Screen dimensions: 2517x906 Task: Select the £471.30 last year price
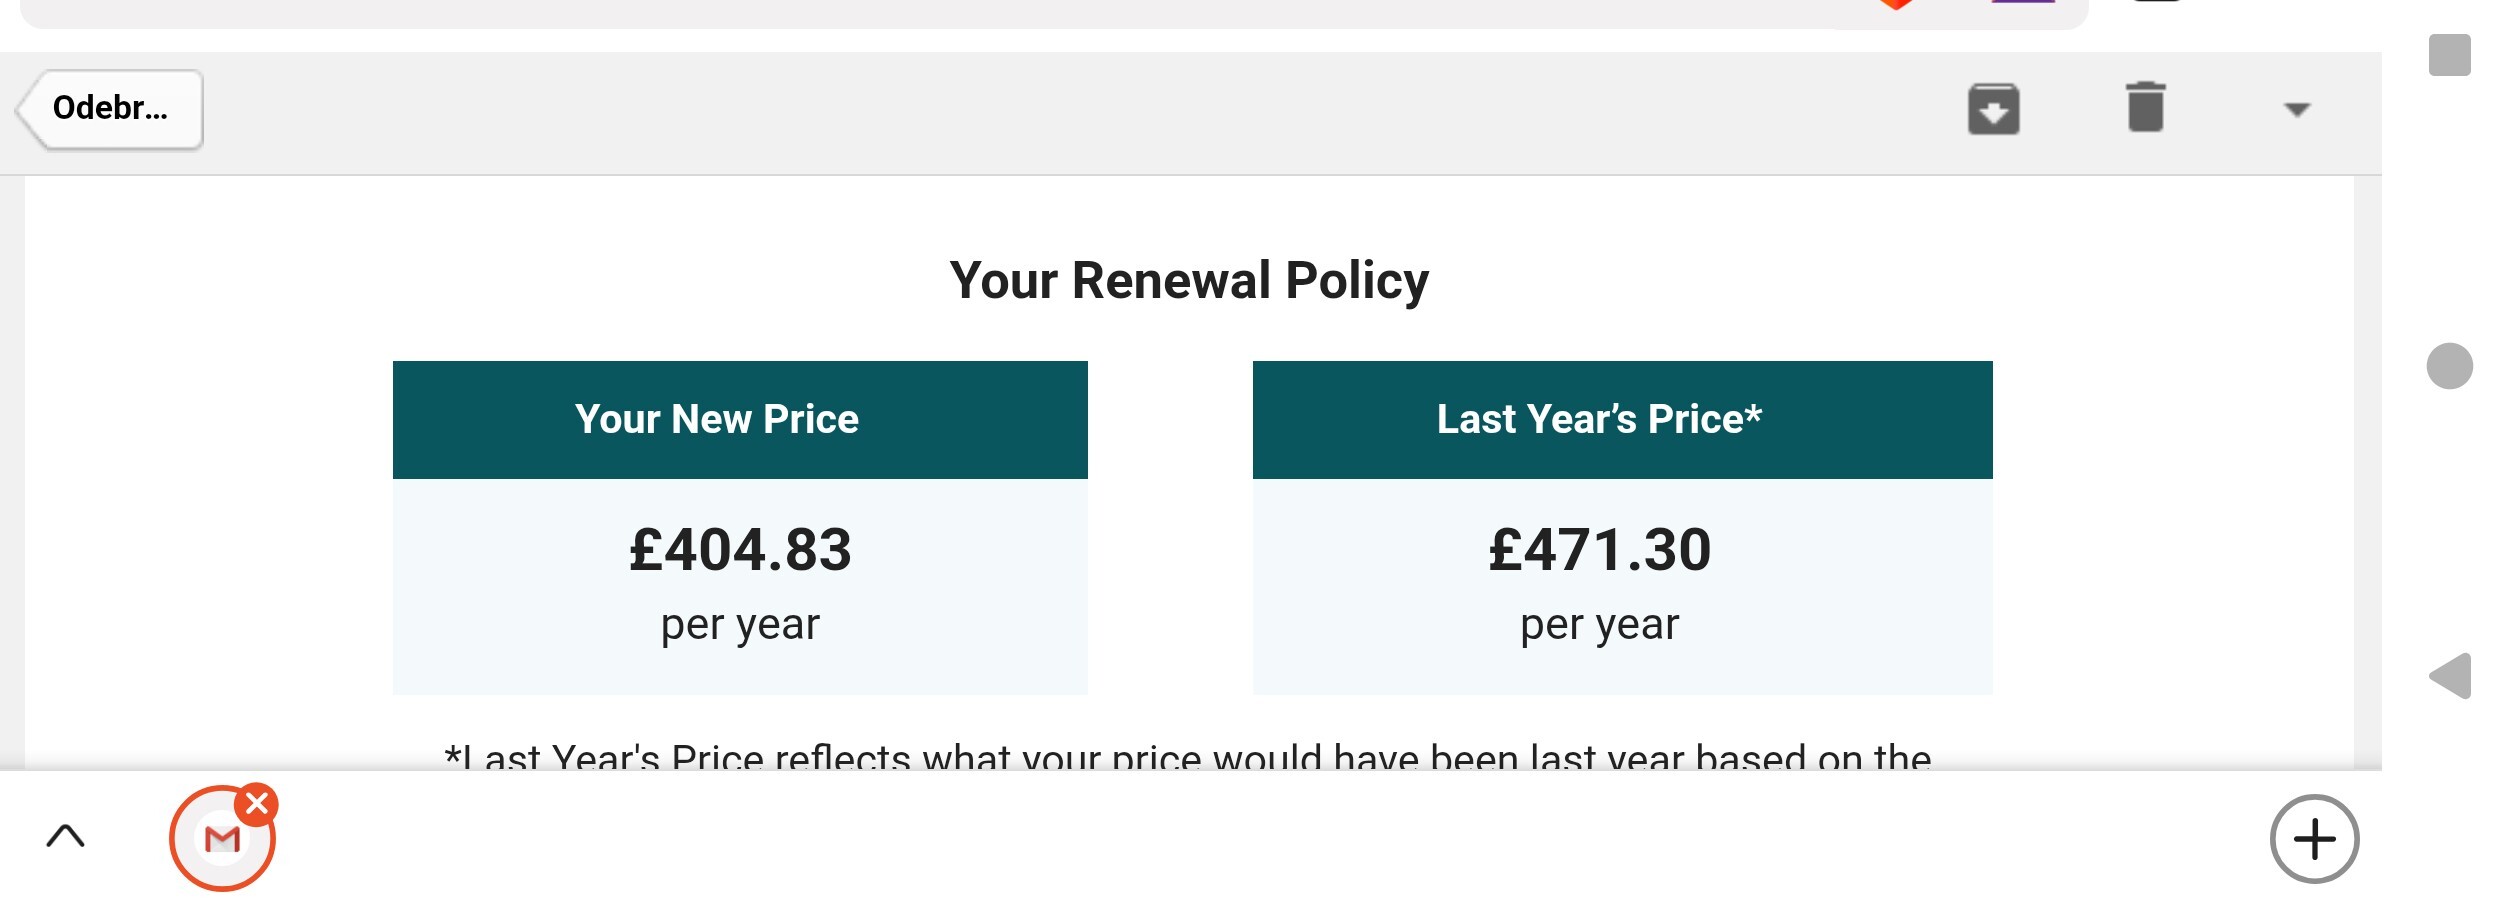[x=1599, y=550]
